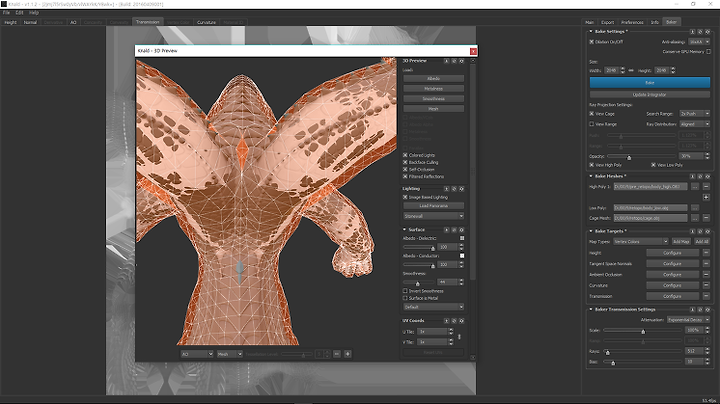The height and width of the screenshot is (404, 720).
Task: Toggle the View High Poly checkbox
Action: 591,165
